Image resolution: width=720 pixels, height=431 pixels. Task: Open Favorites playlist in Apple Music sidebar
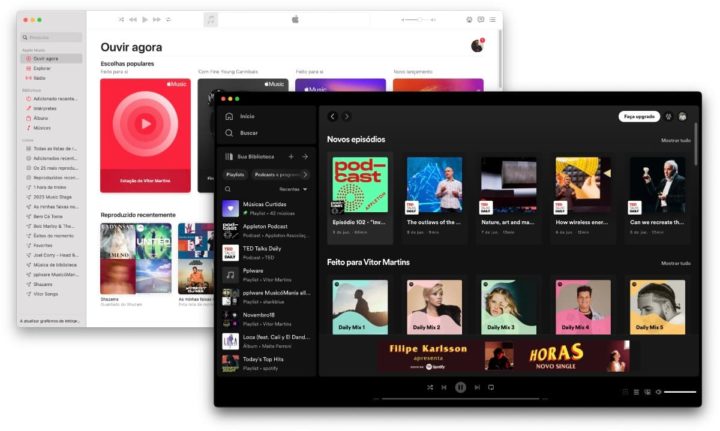pos(51,246)
